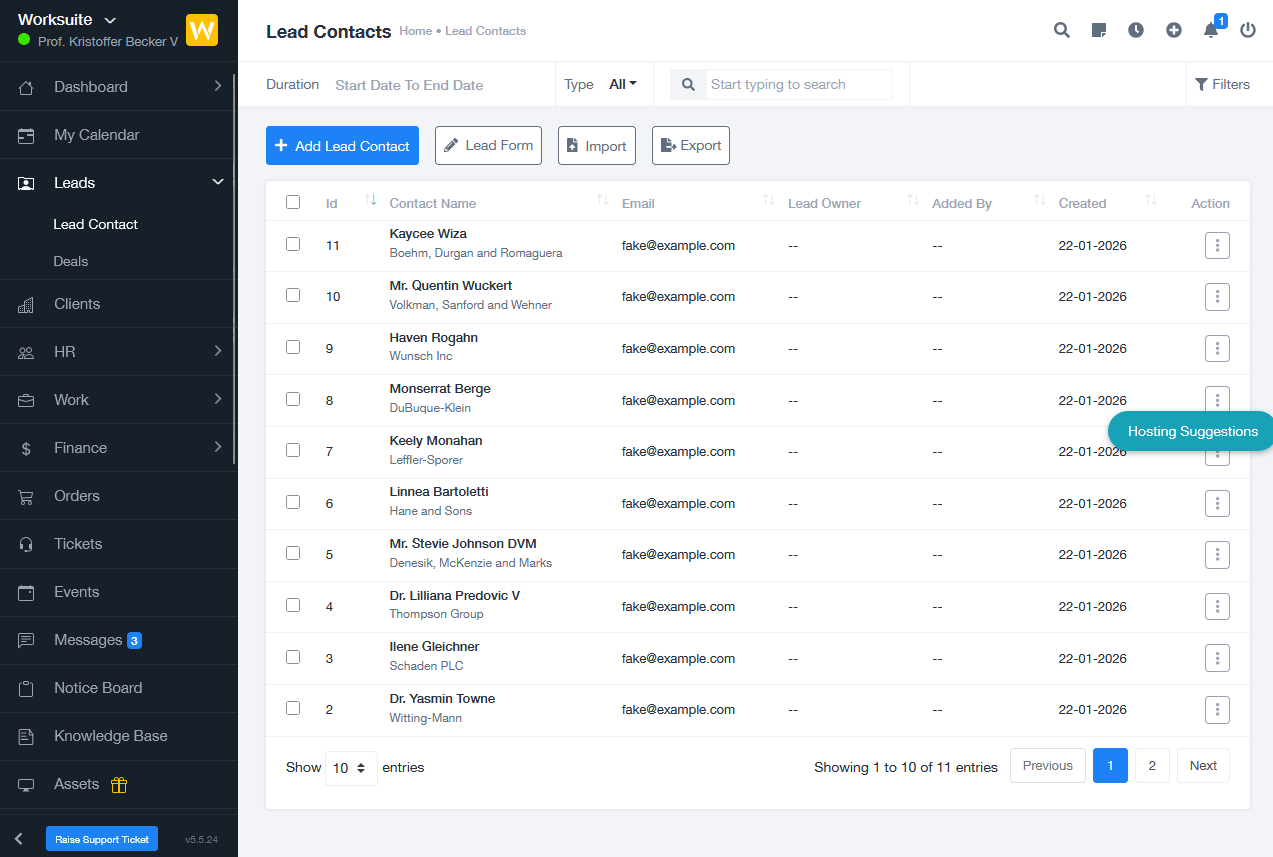Click the Add Lead Contact button

click(x=342, y=146)
